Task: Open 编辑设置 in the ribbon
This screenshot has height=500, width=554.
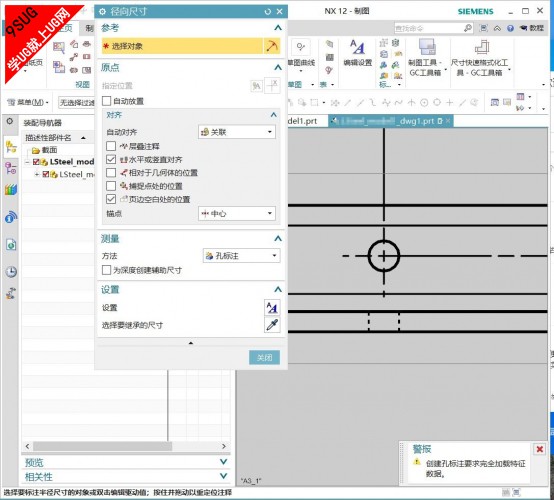Action: pyautogui.click(x=358, y=53)
